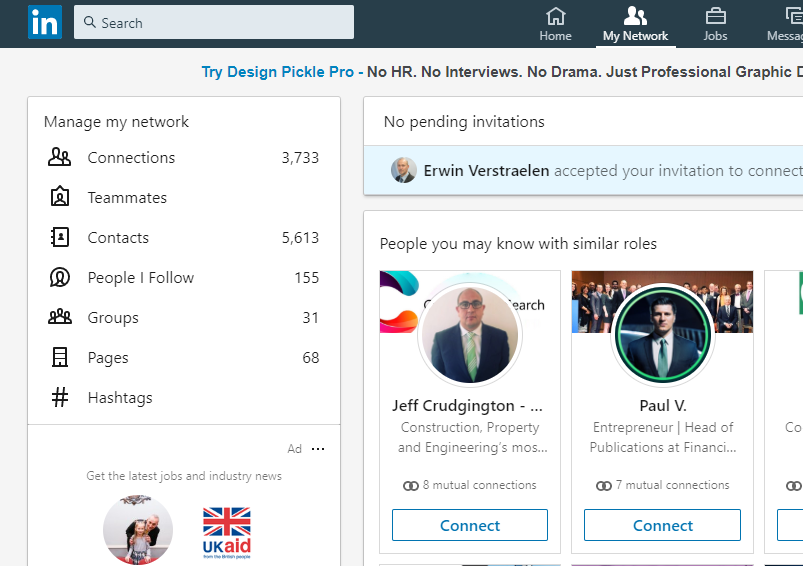Connect with Paul V.
Image resolution: width=803 pixels, height=566 pixels.
tap(662, 525)
